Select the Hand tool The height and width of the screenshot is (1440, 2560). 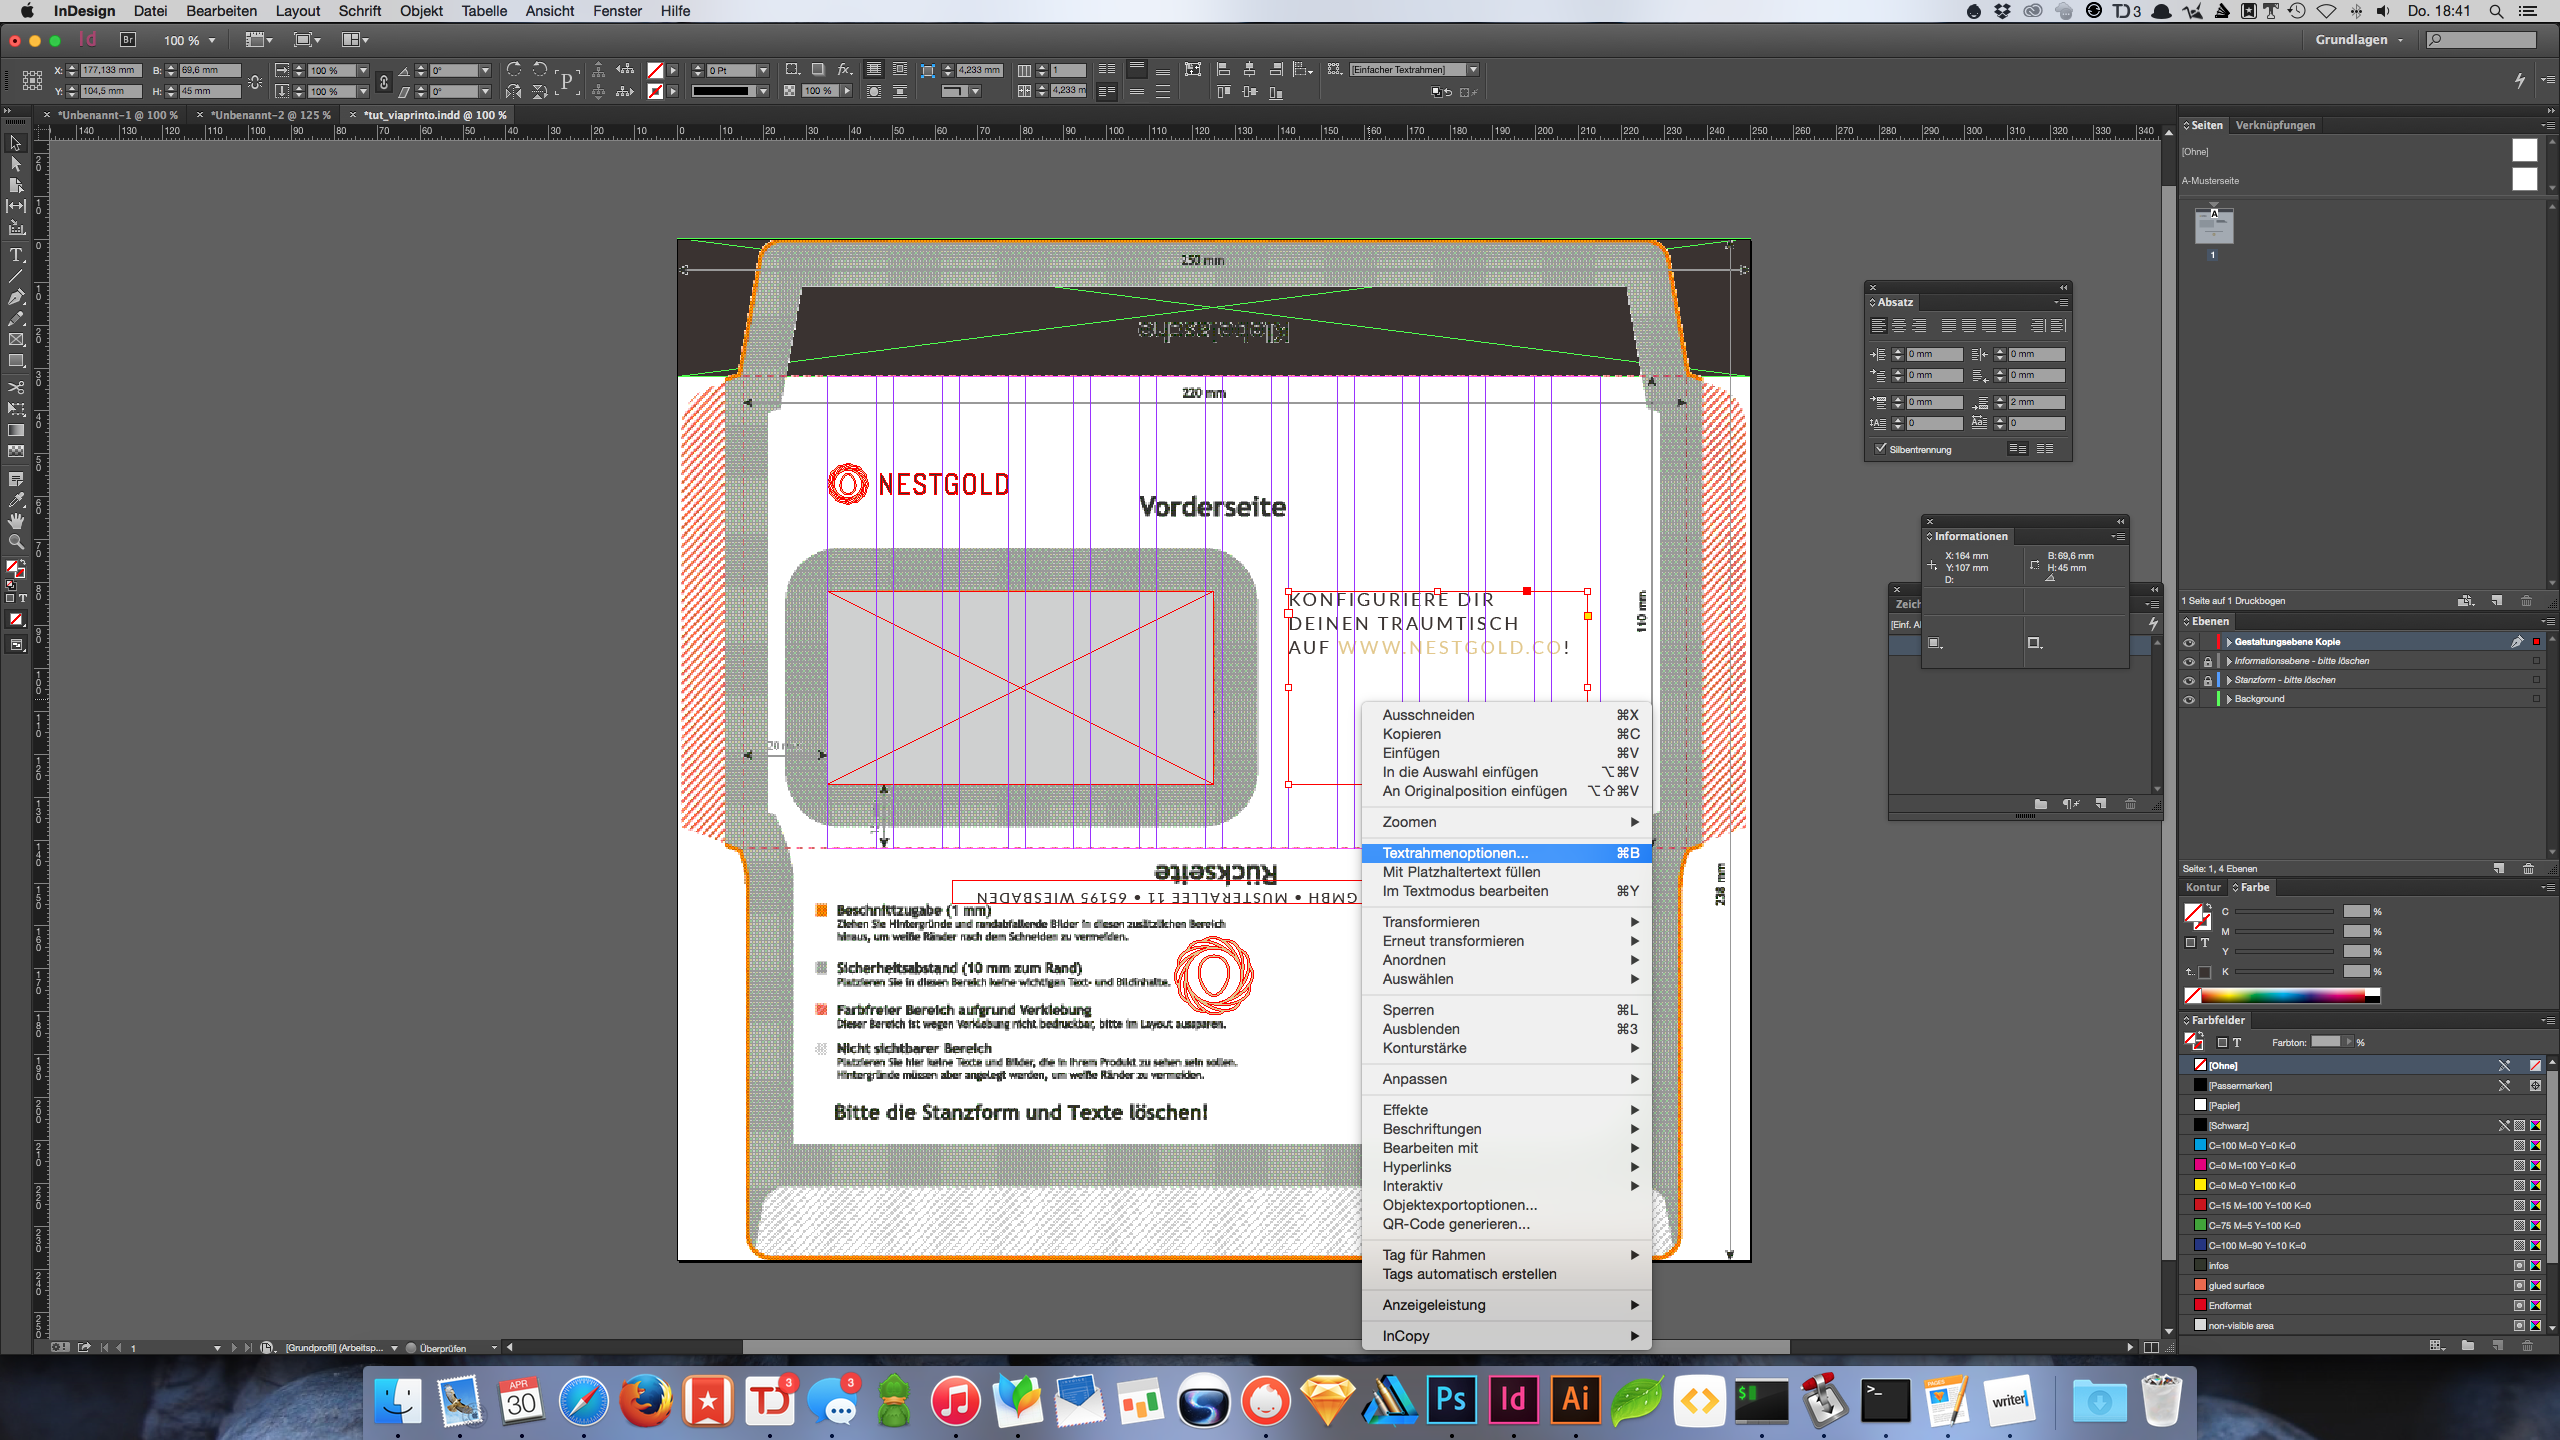point(16,521)
